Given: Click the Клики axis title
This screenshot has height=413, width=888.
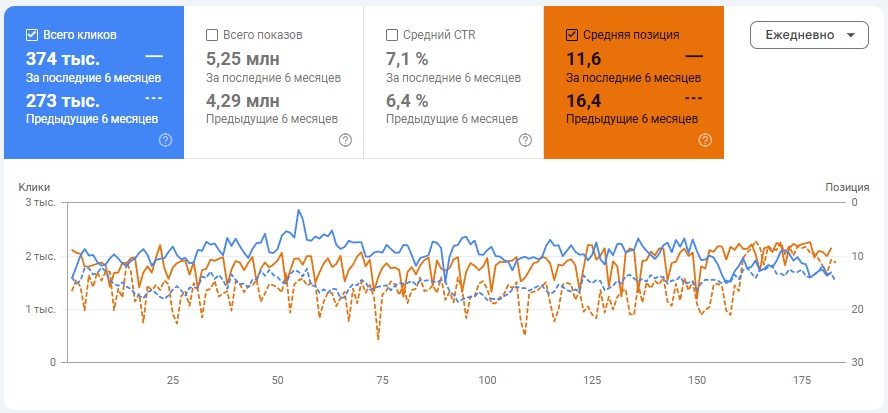Looking at the screenshot, I should (x=34, y=187).
